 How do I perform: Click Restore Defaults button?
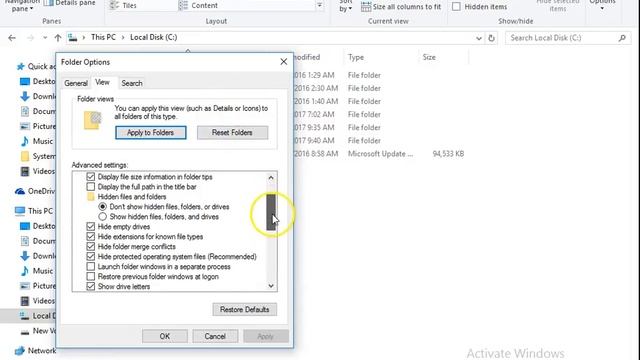pos(244,309)
